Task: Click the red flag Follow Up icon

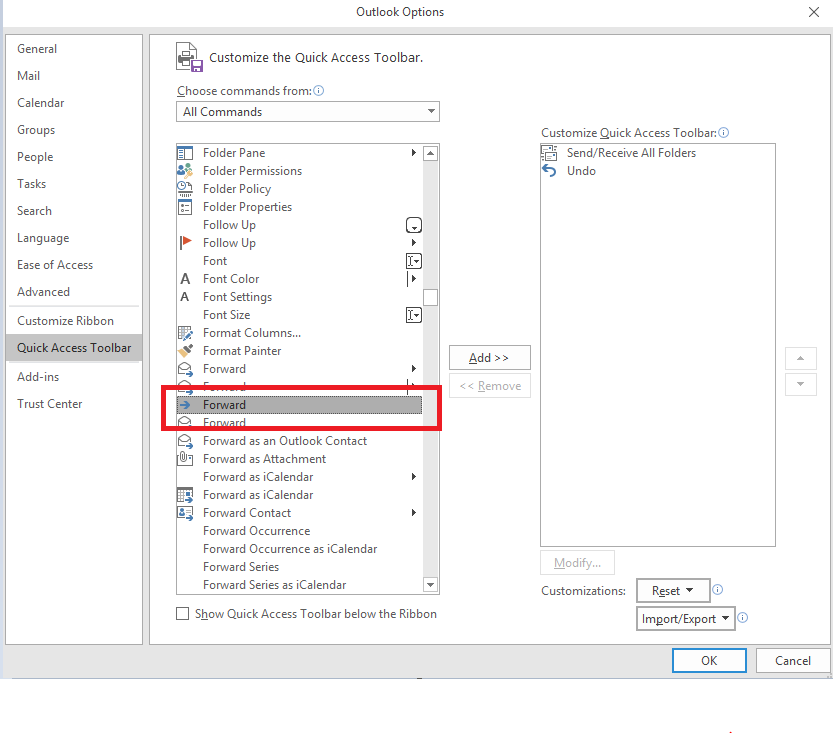Action: 185,243
